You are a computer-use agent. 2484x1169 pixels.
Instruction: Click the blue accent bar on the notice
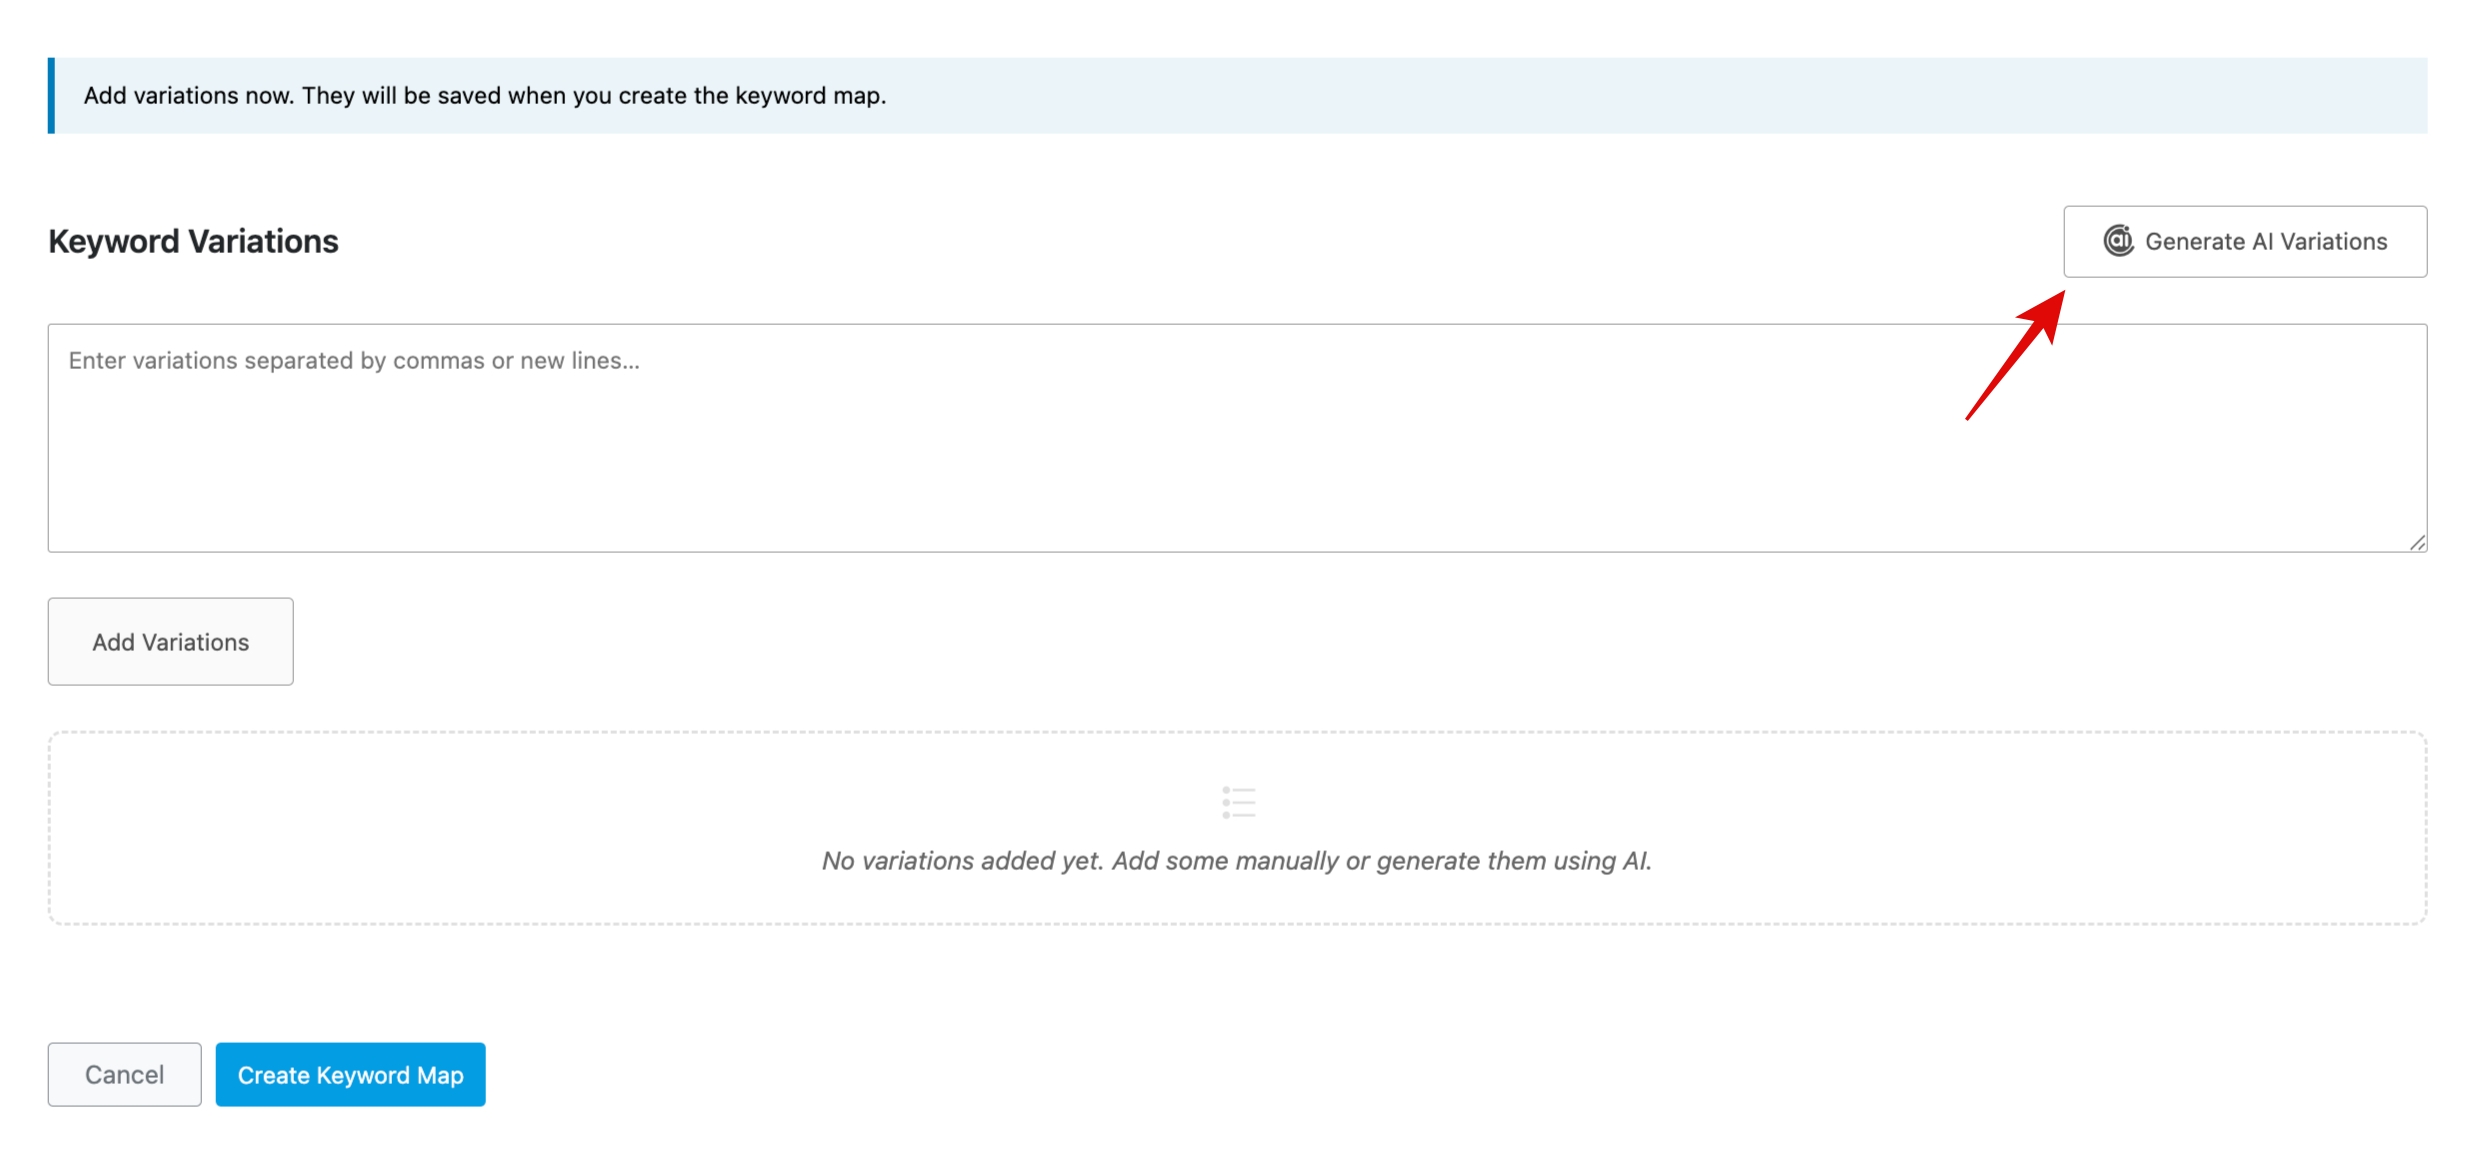pyautogui.click(x=51, y=96)
